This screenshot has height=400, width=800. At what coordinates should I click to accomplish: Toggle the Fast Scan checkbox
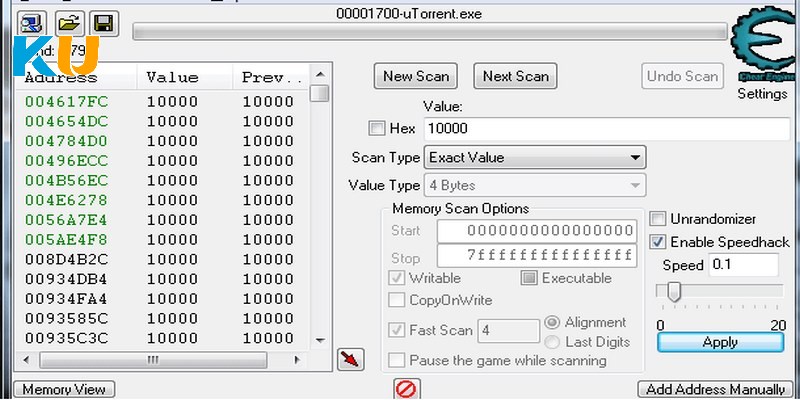[x=396, y=330]
